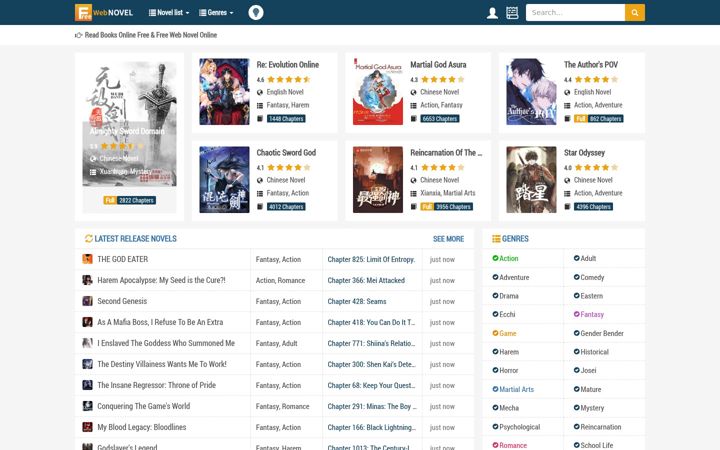
Task: Focus the Search input field
Action: coord(575,12)
